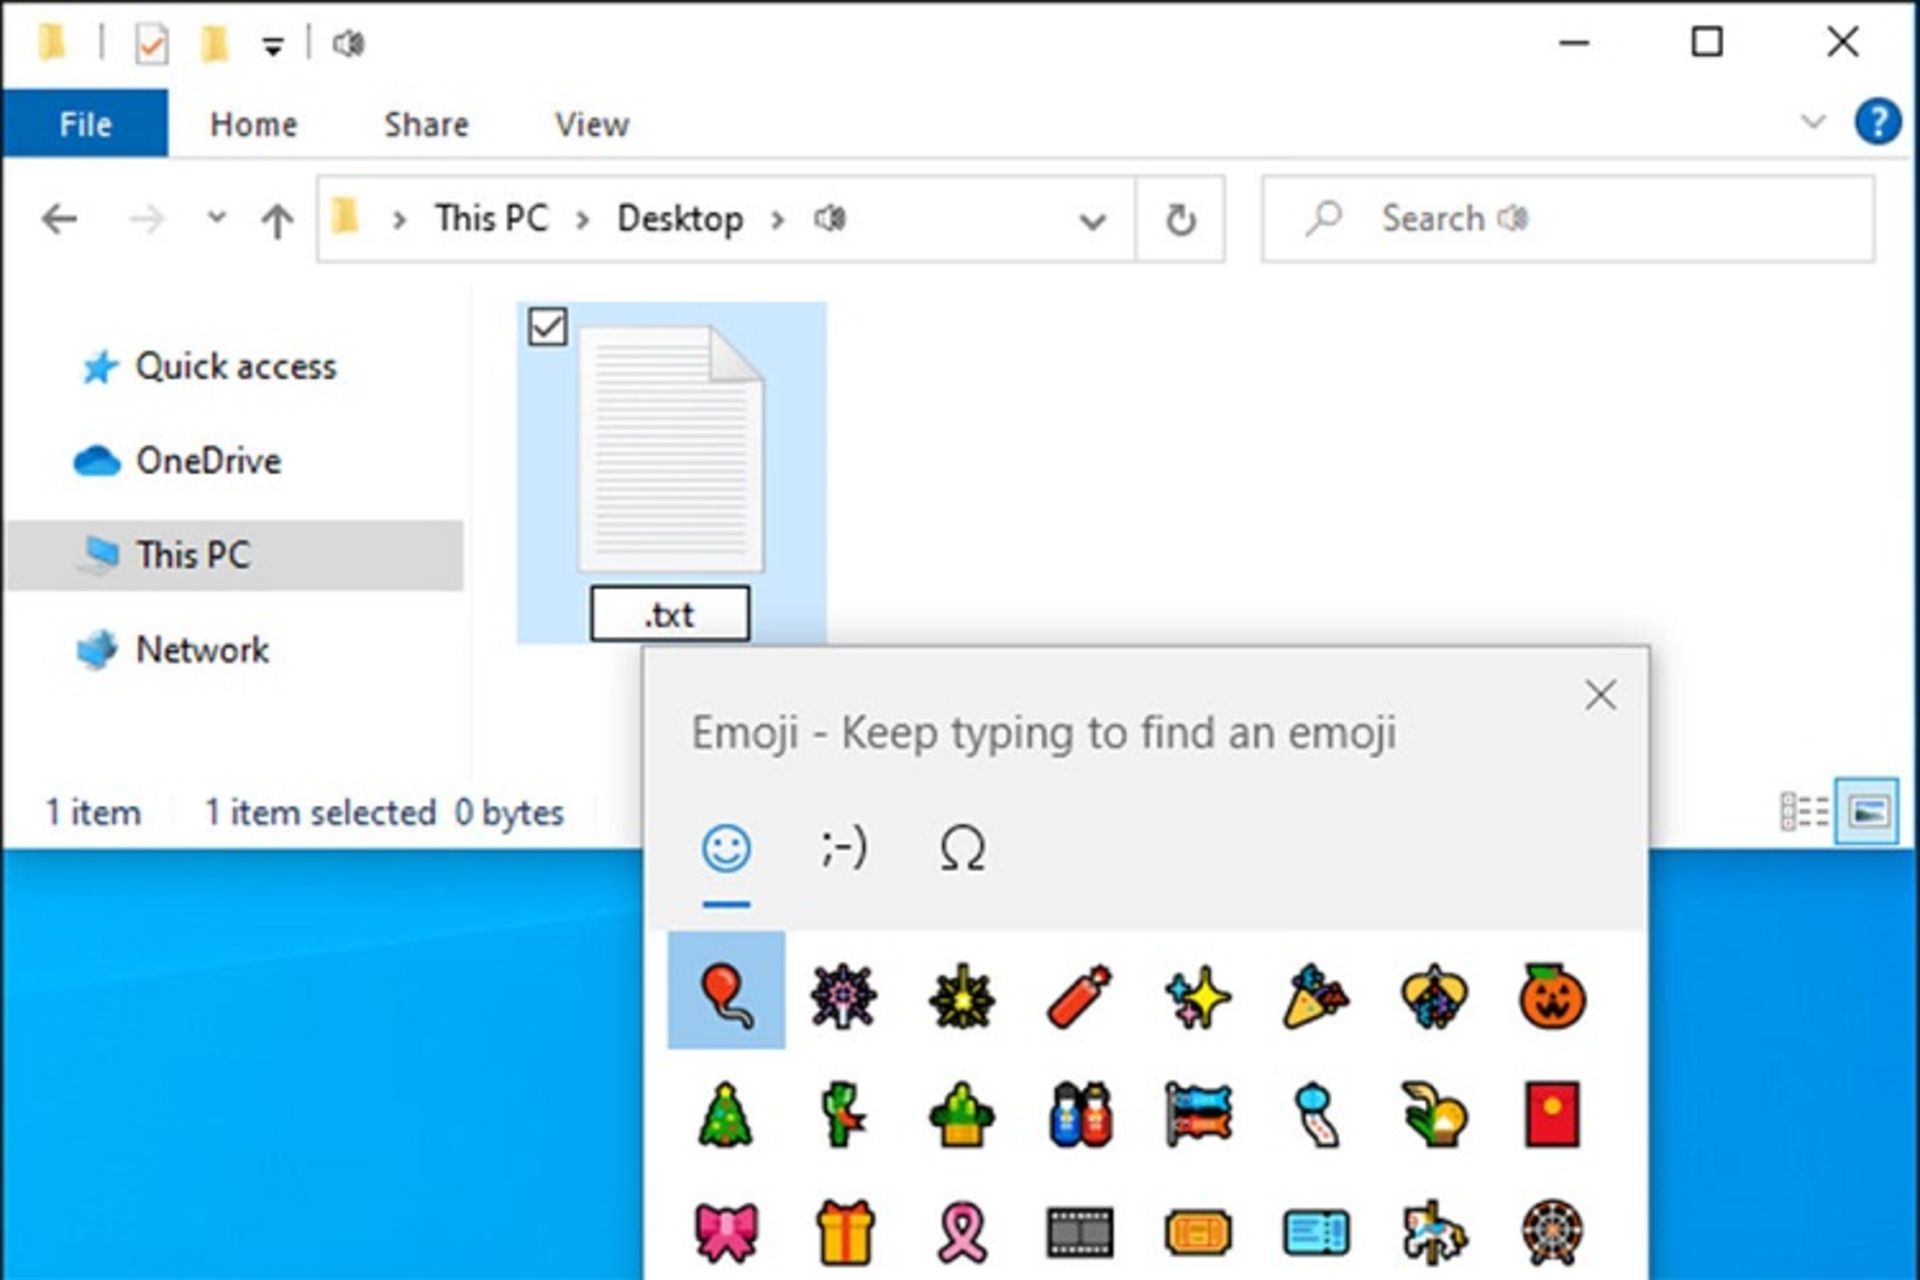1920x1280 pixels.
Task: Insert the firecracker emoji
Action: pos(1080,996)
